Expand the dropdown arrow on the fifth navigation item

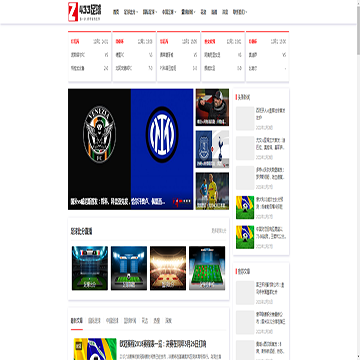[x=195, y=12]
